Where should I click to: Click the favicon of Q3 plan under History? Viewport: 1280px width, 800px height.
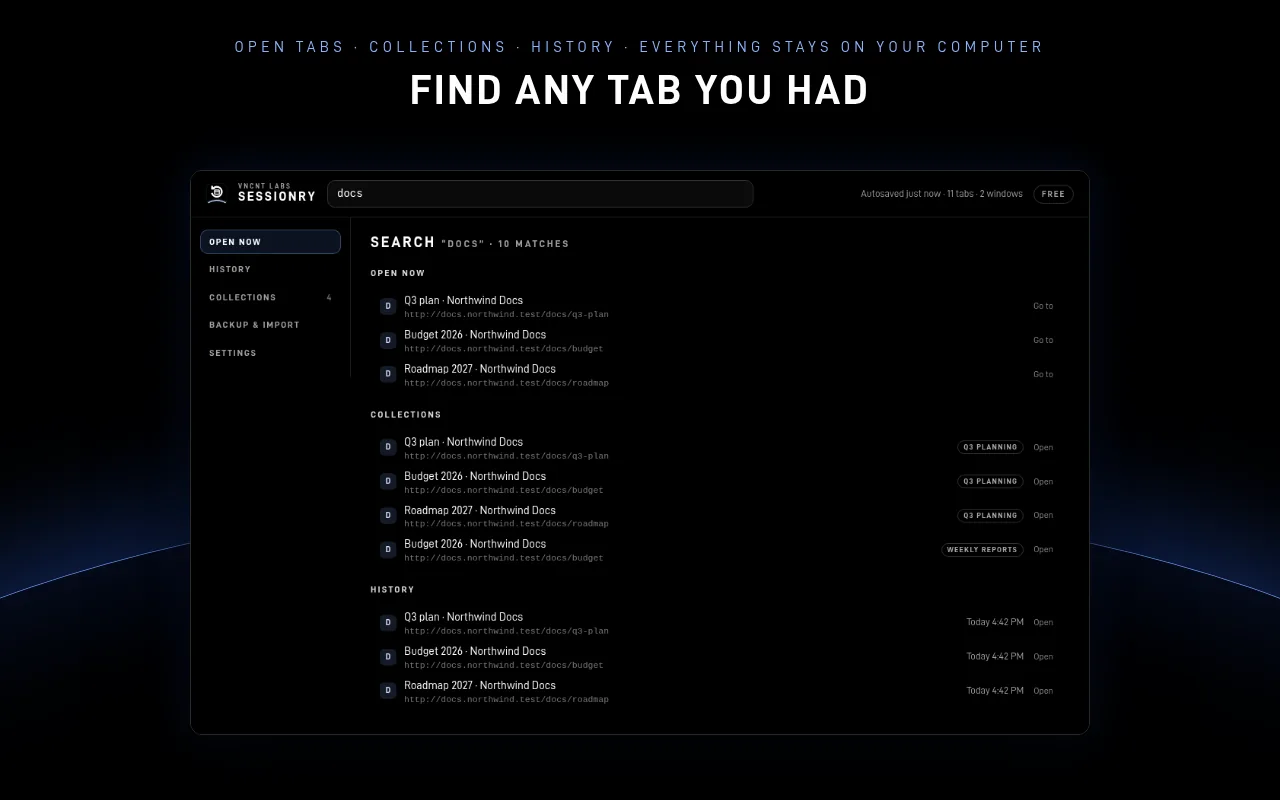click(388, 622)
